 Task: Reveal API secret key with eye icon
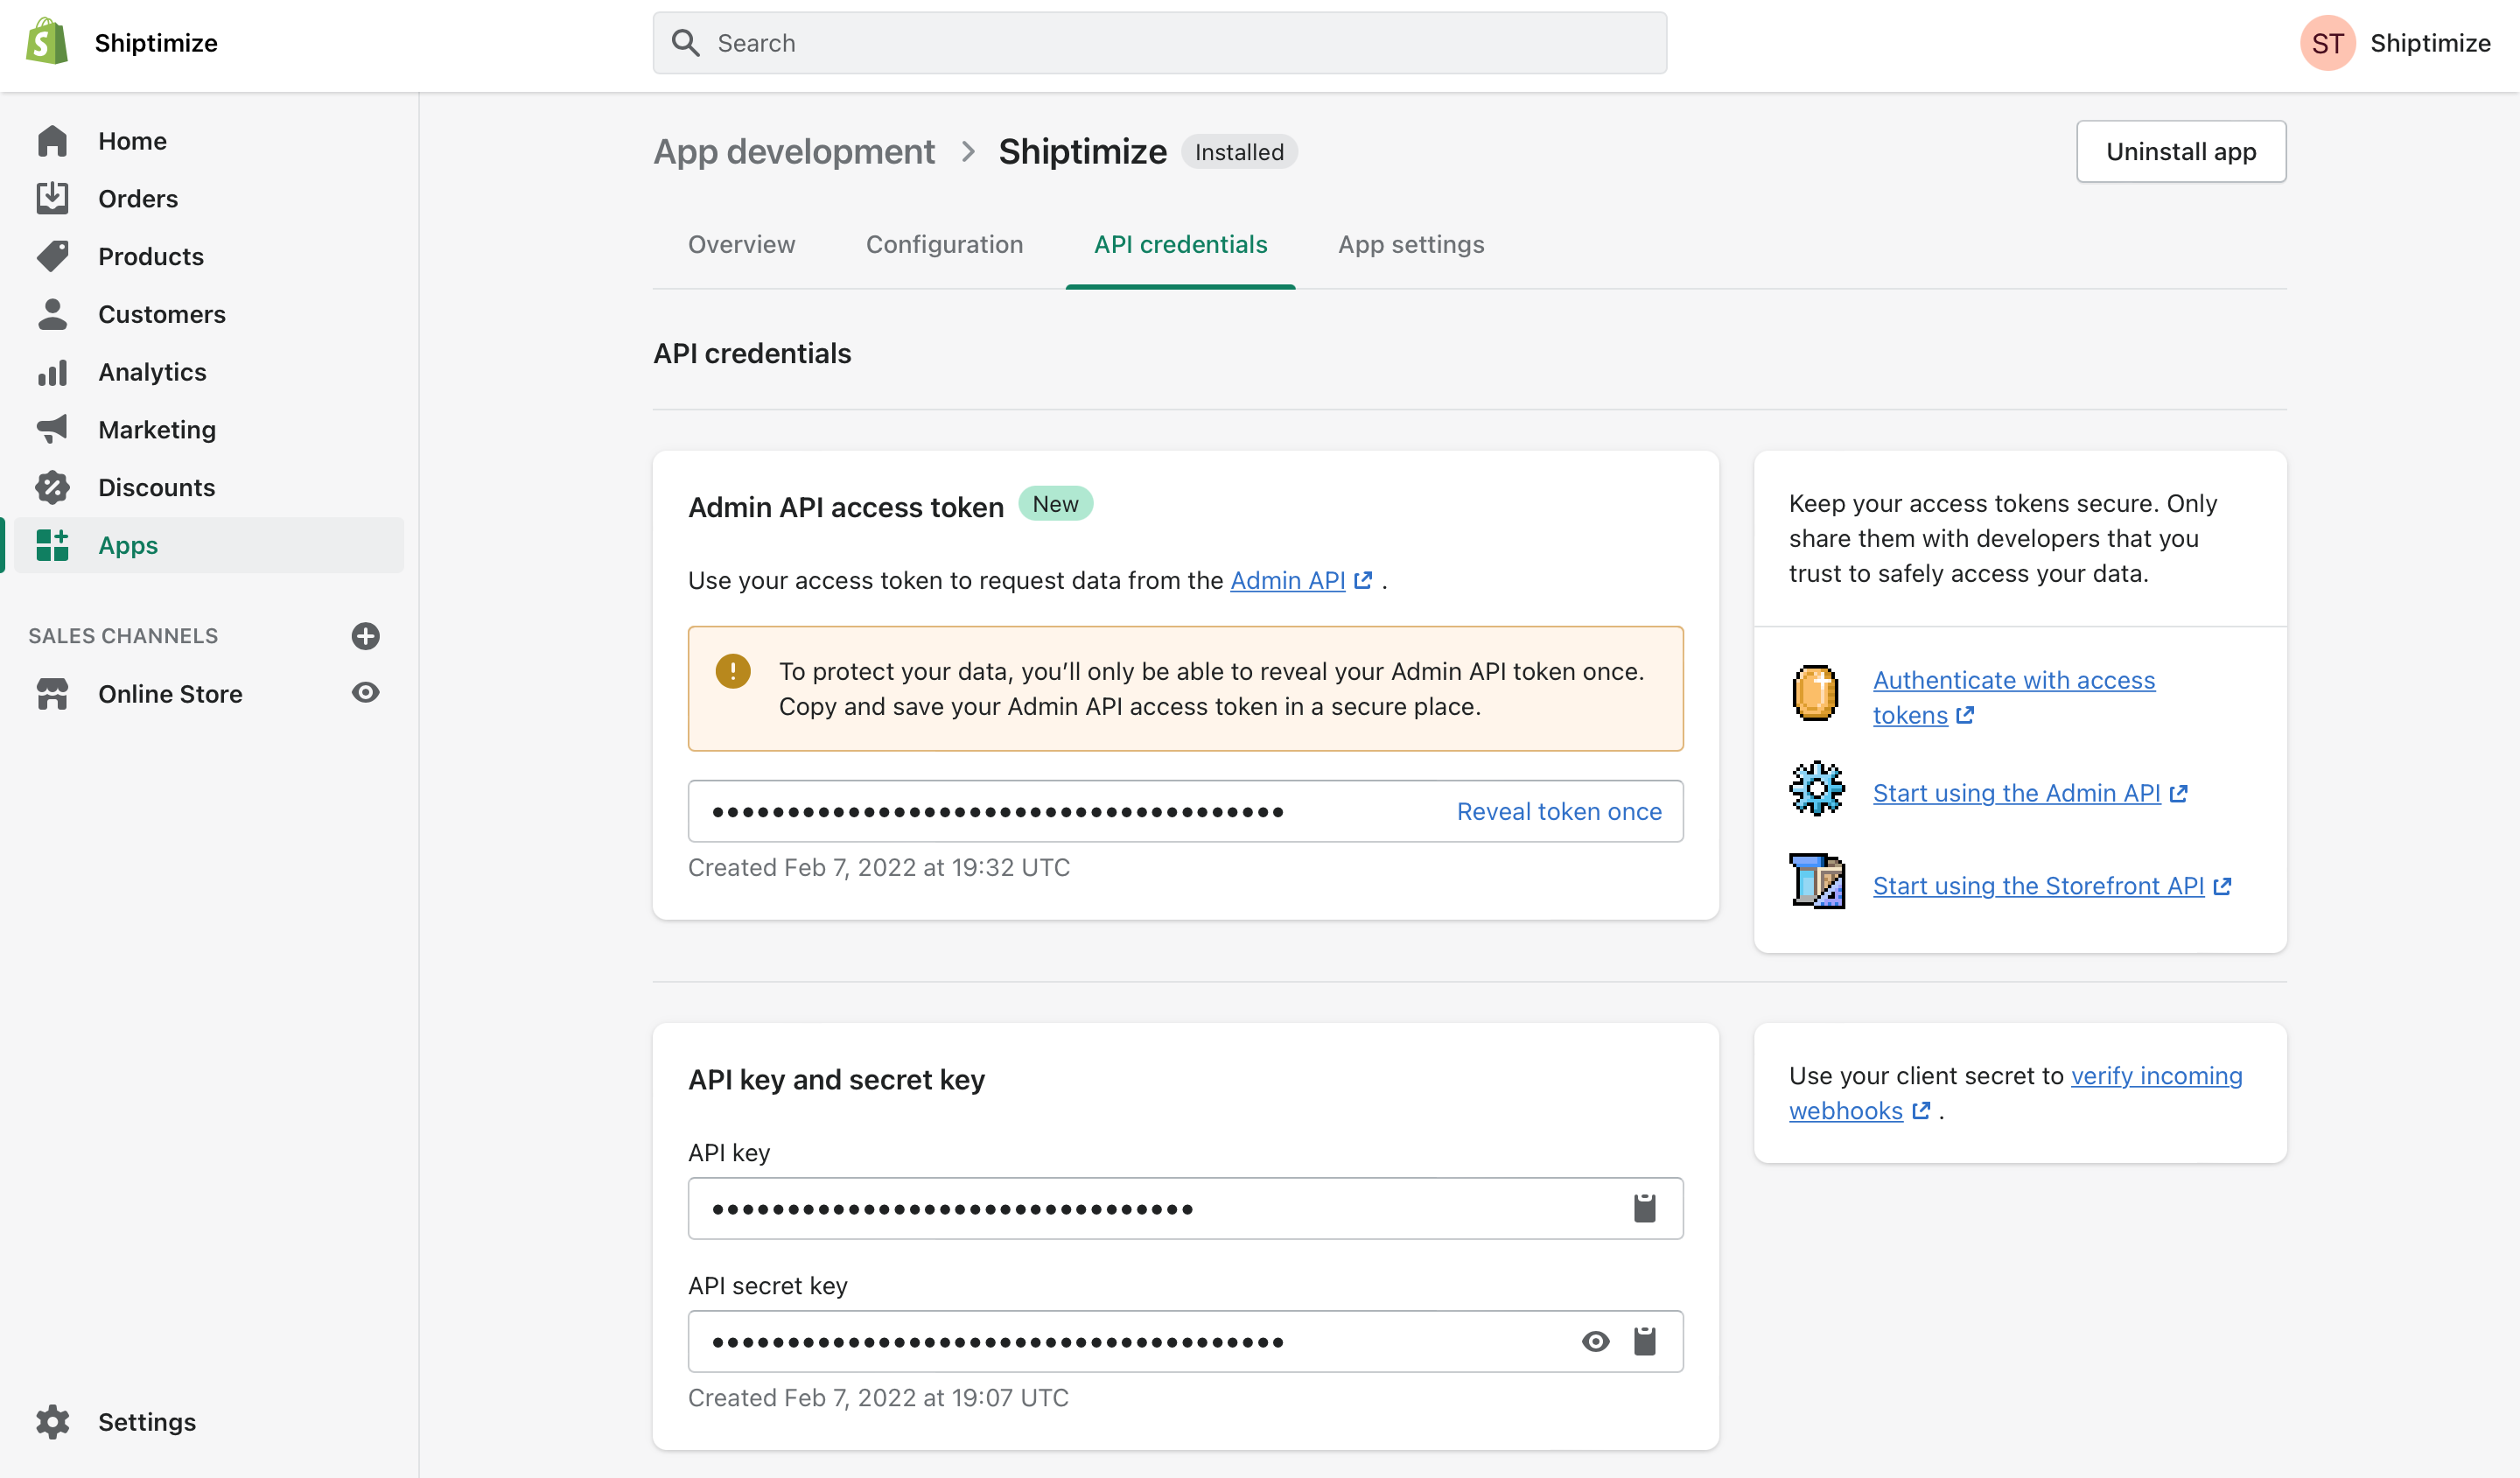coord(1596,1341)
